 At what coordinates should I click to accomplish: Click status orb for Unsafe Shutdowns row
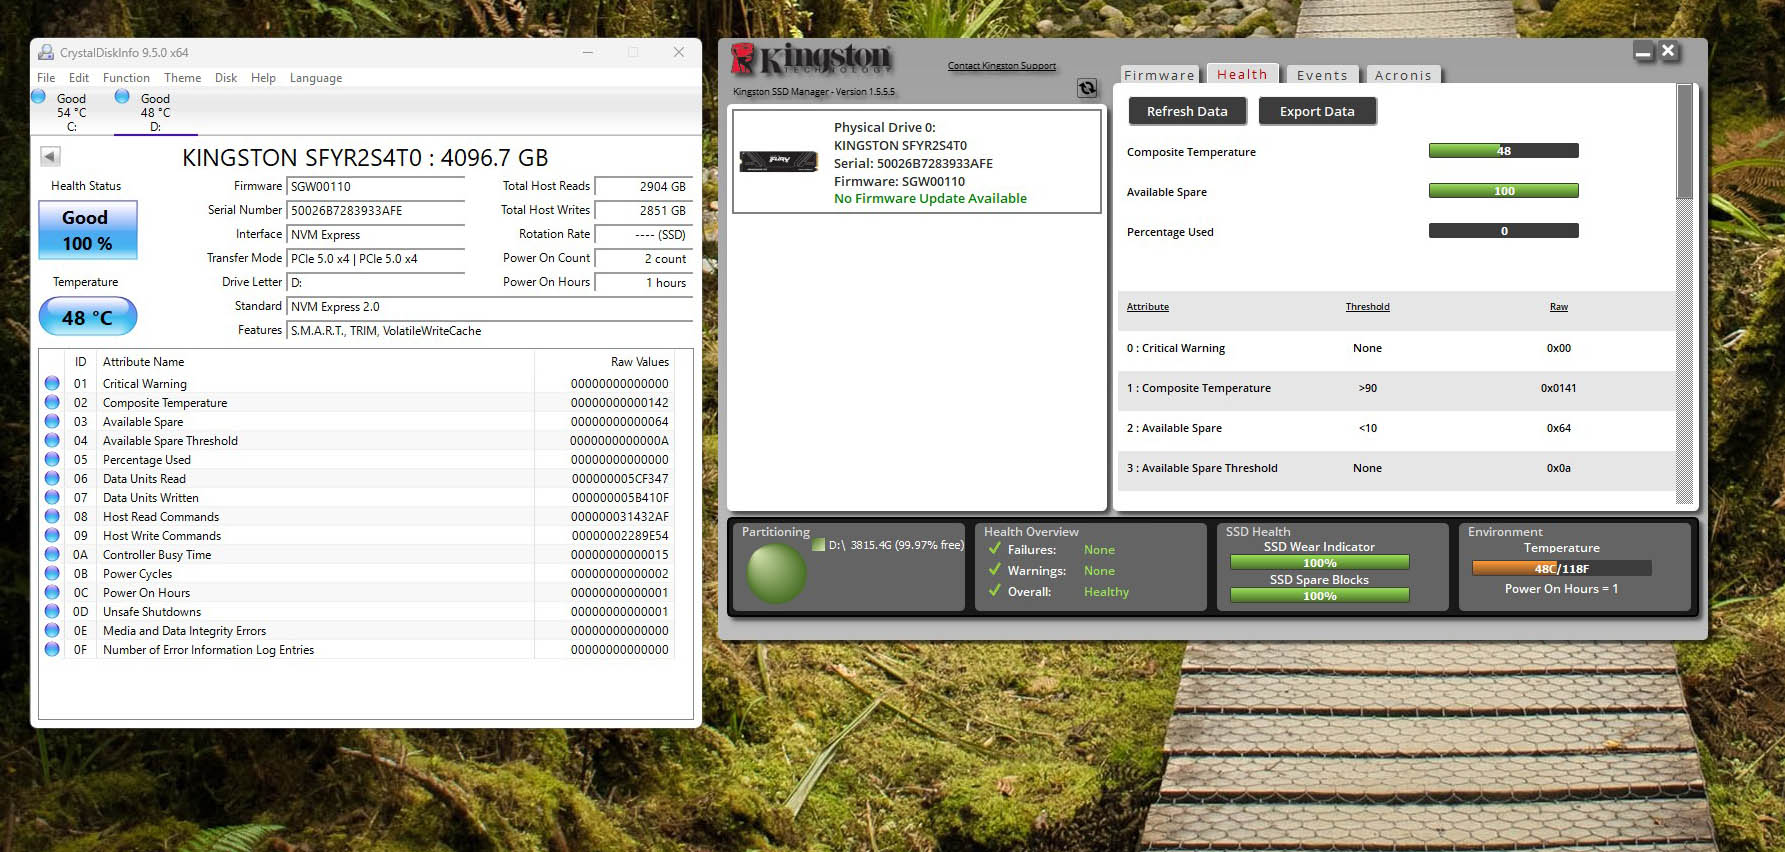[x=52, y=611]
